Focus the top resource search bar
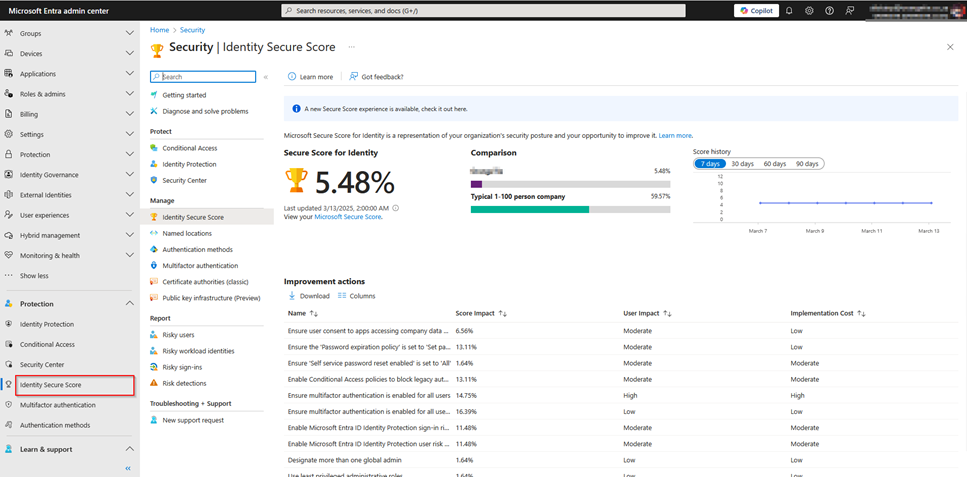 pyautogui.click(x=483, y=10)
